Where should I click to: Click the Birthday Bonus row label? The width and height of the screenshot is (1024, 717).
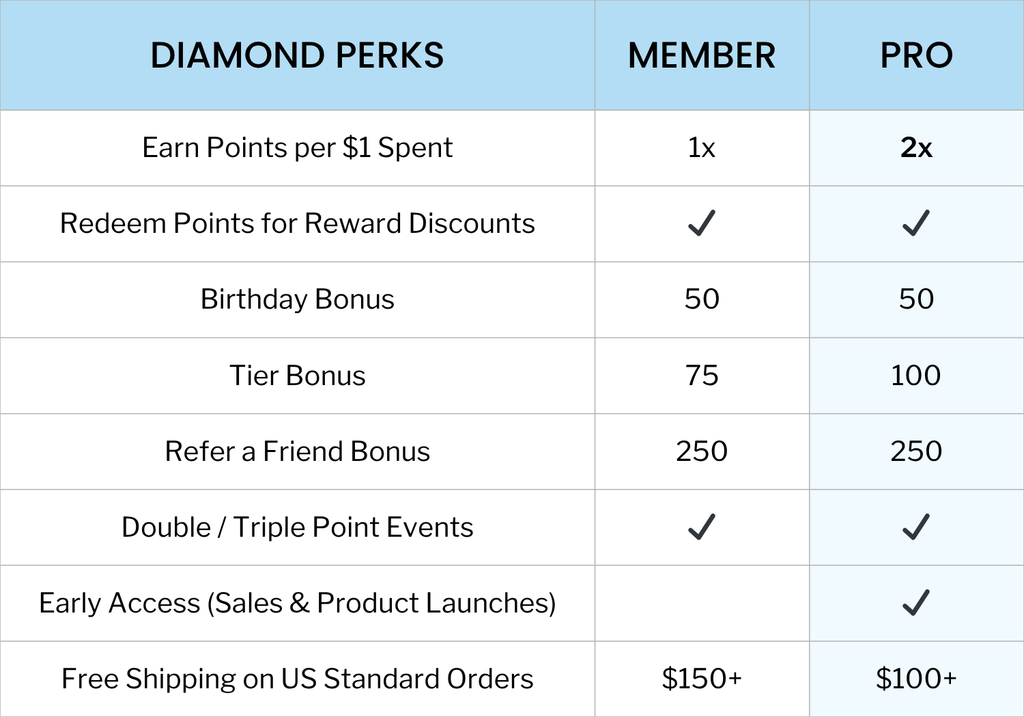(297, 299)
